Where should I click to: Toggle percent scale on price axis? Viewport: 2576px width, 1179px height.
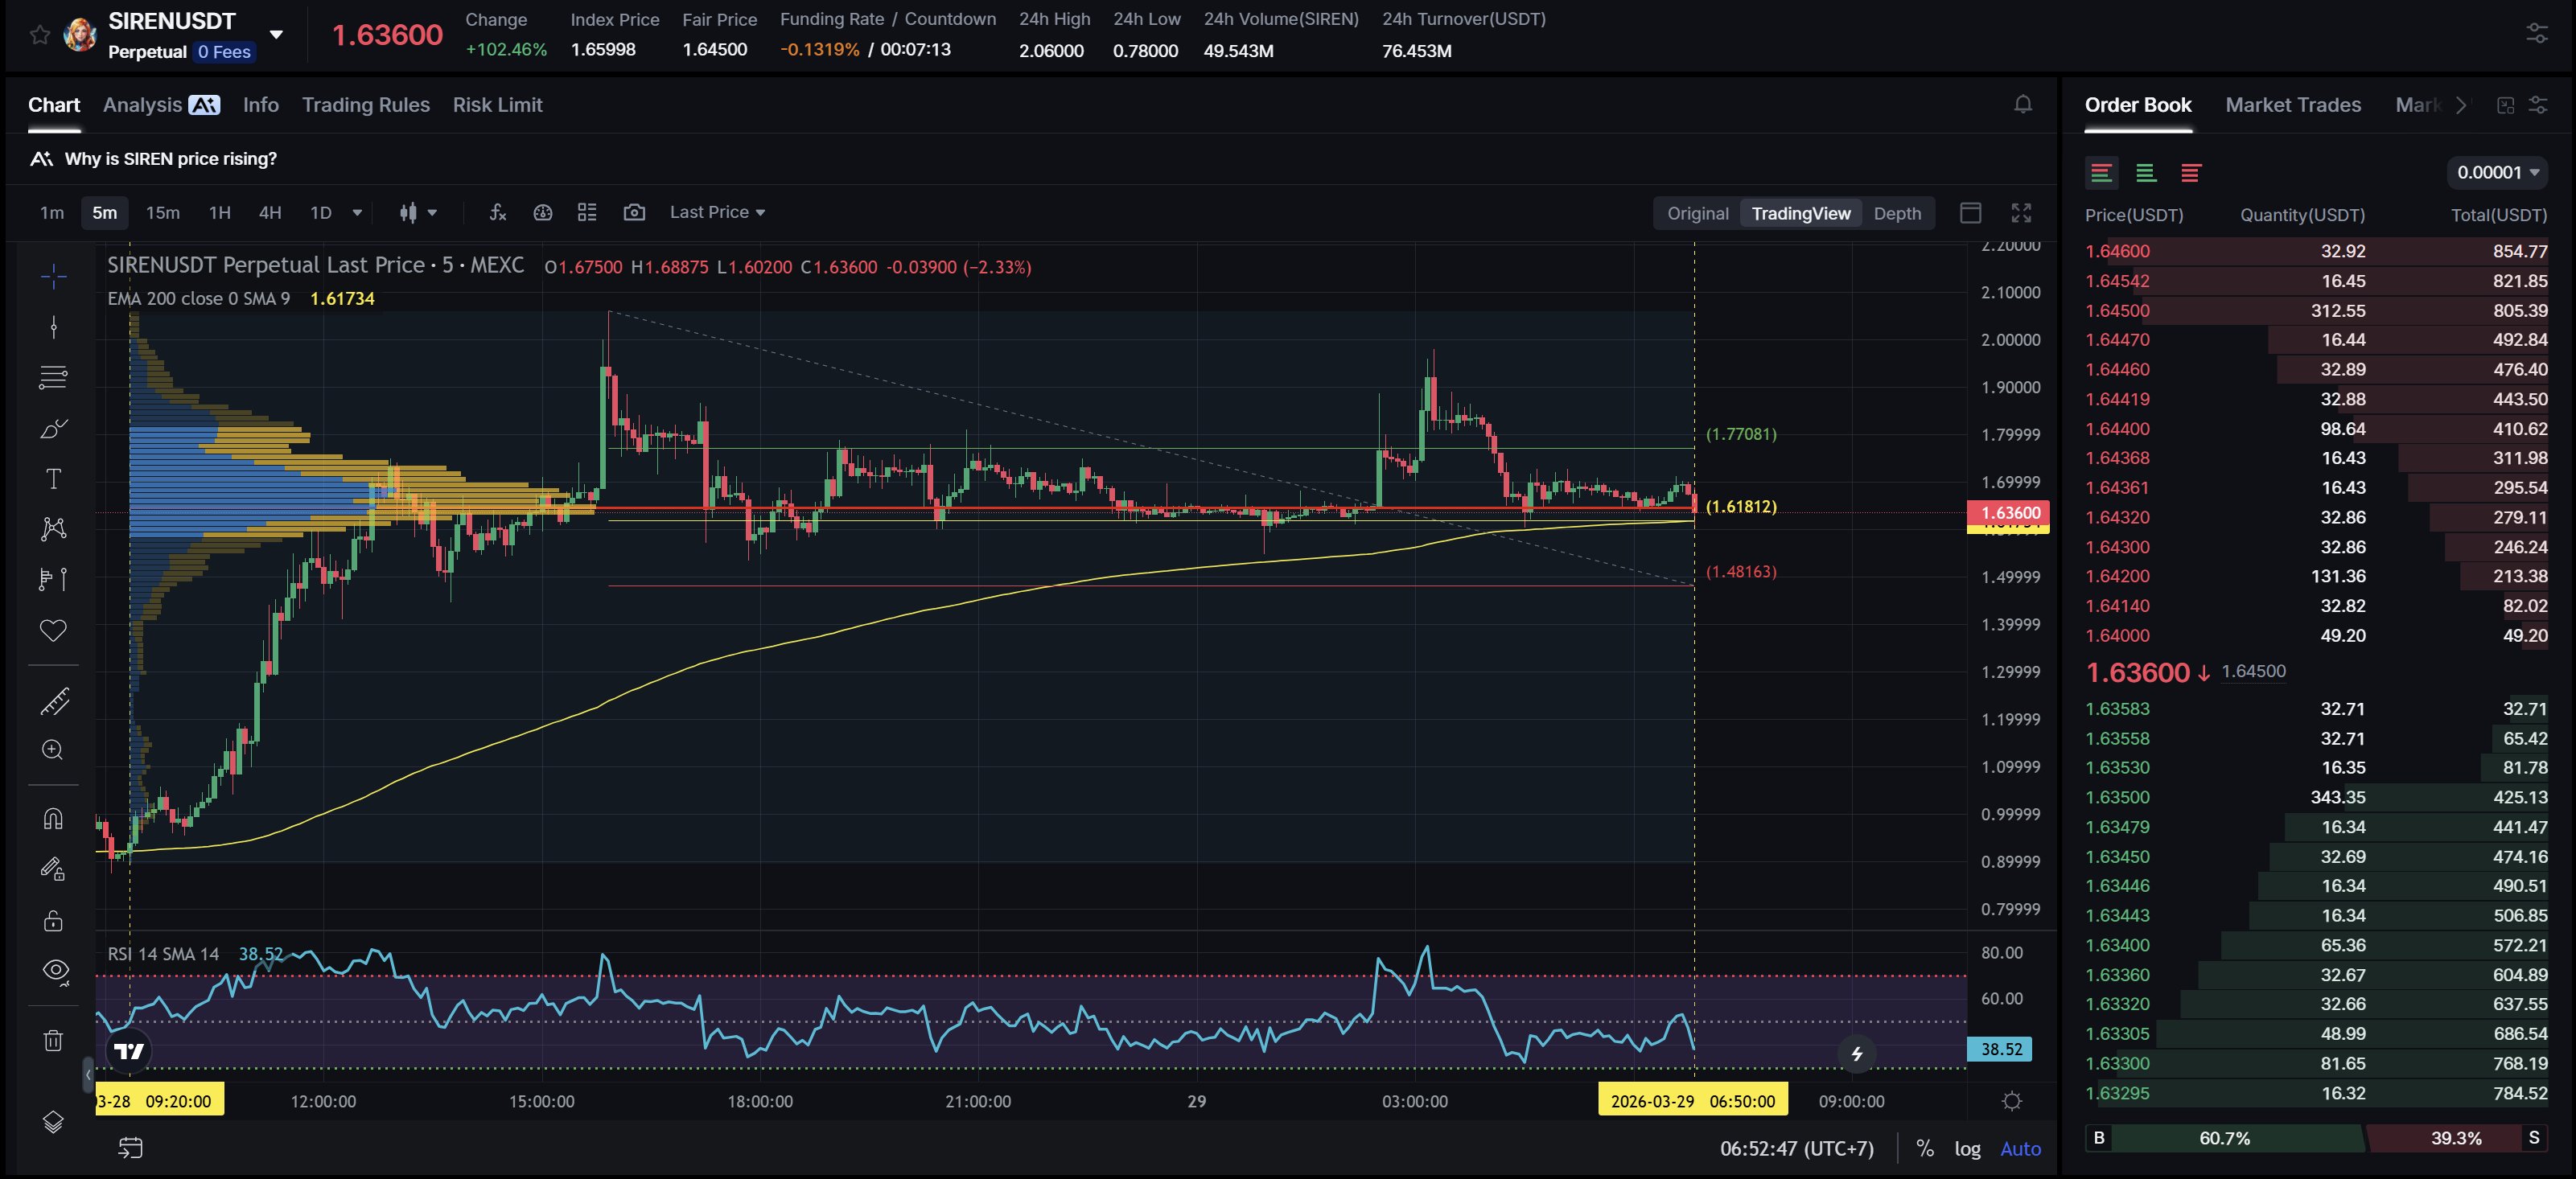pyautogui.click(x=1924, y=1148)
